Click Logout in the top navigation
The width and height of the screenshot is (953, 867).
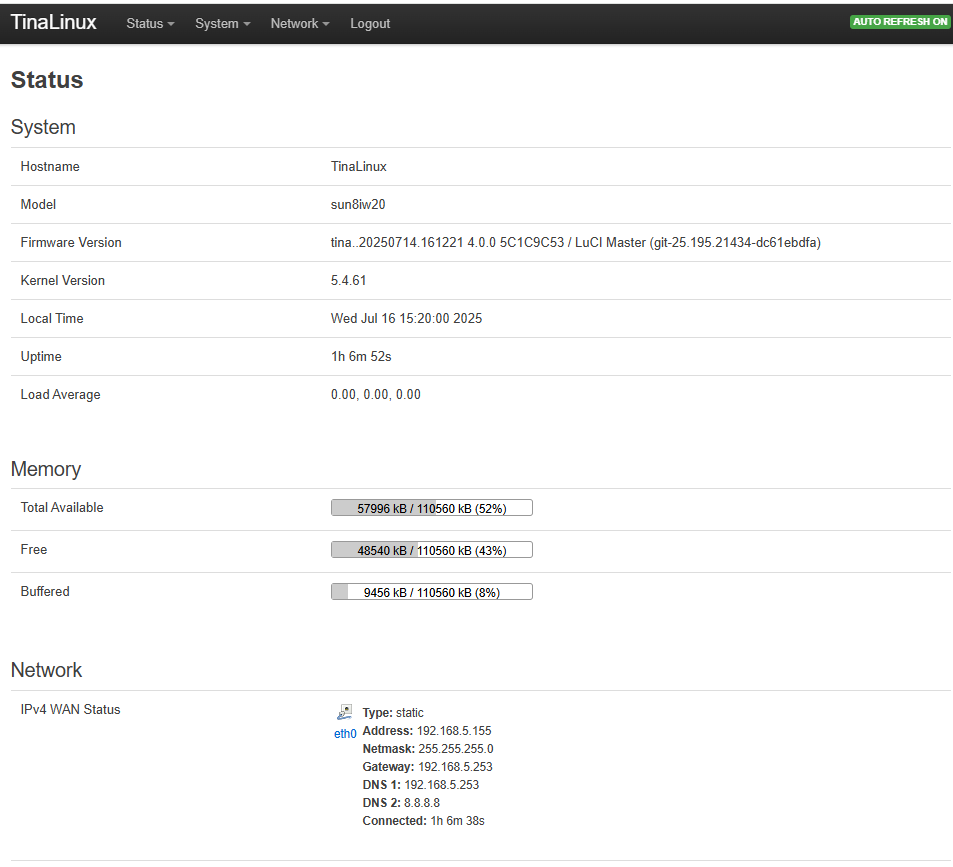pos(370,23)
